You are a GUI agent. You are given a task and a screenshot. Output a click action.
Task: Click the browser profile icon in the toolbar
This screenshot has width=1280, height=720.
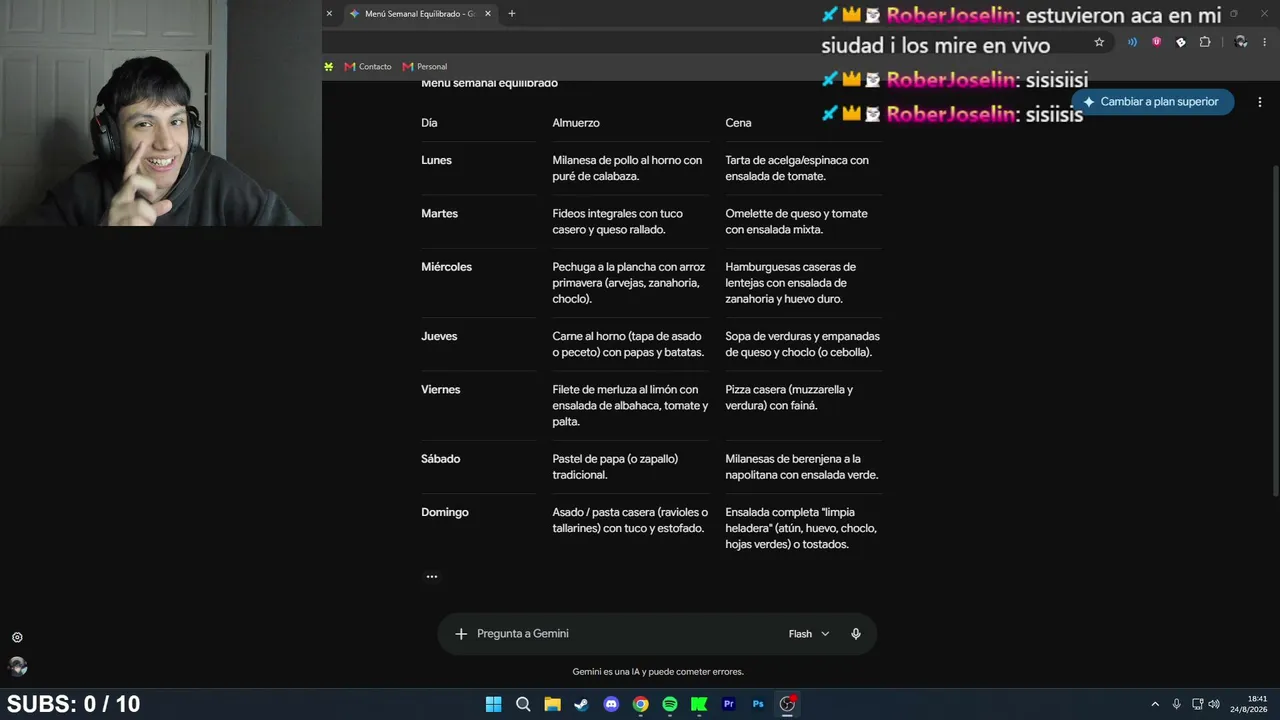1241,42
